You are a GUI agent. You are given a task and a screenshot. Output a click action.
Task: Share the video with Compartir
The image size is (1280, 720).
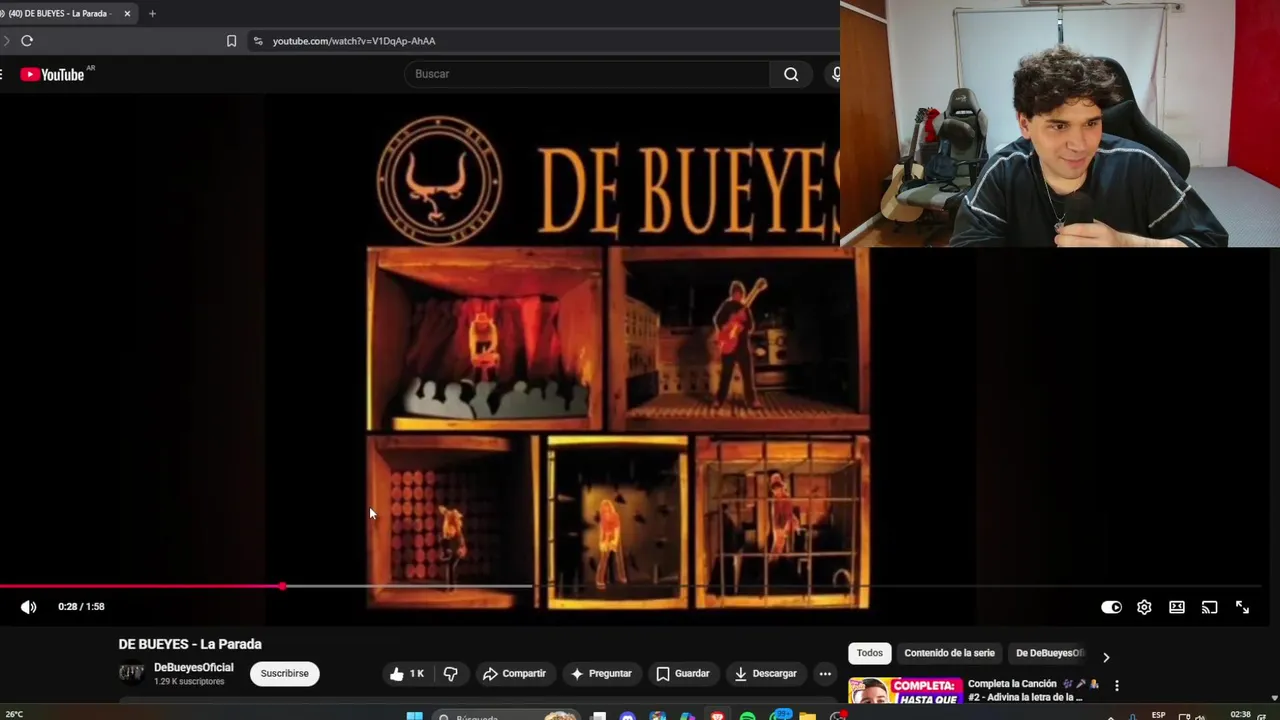click(514, 674)
